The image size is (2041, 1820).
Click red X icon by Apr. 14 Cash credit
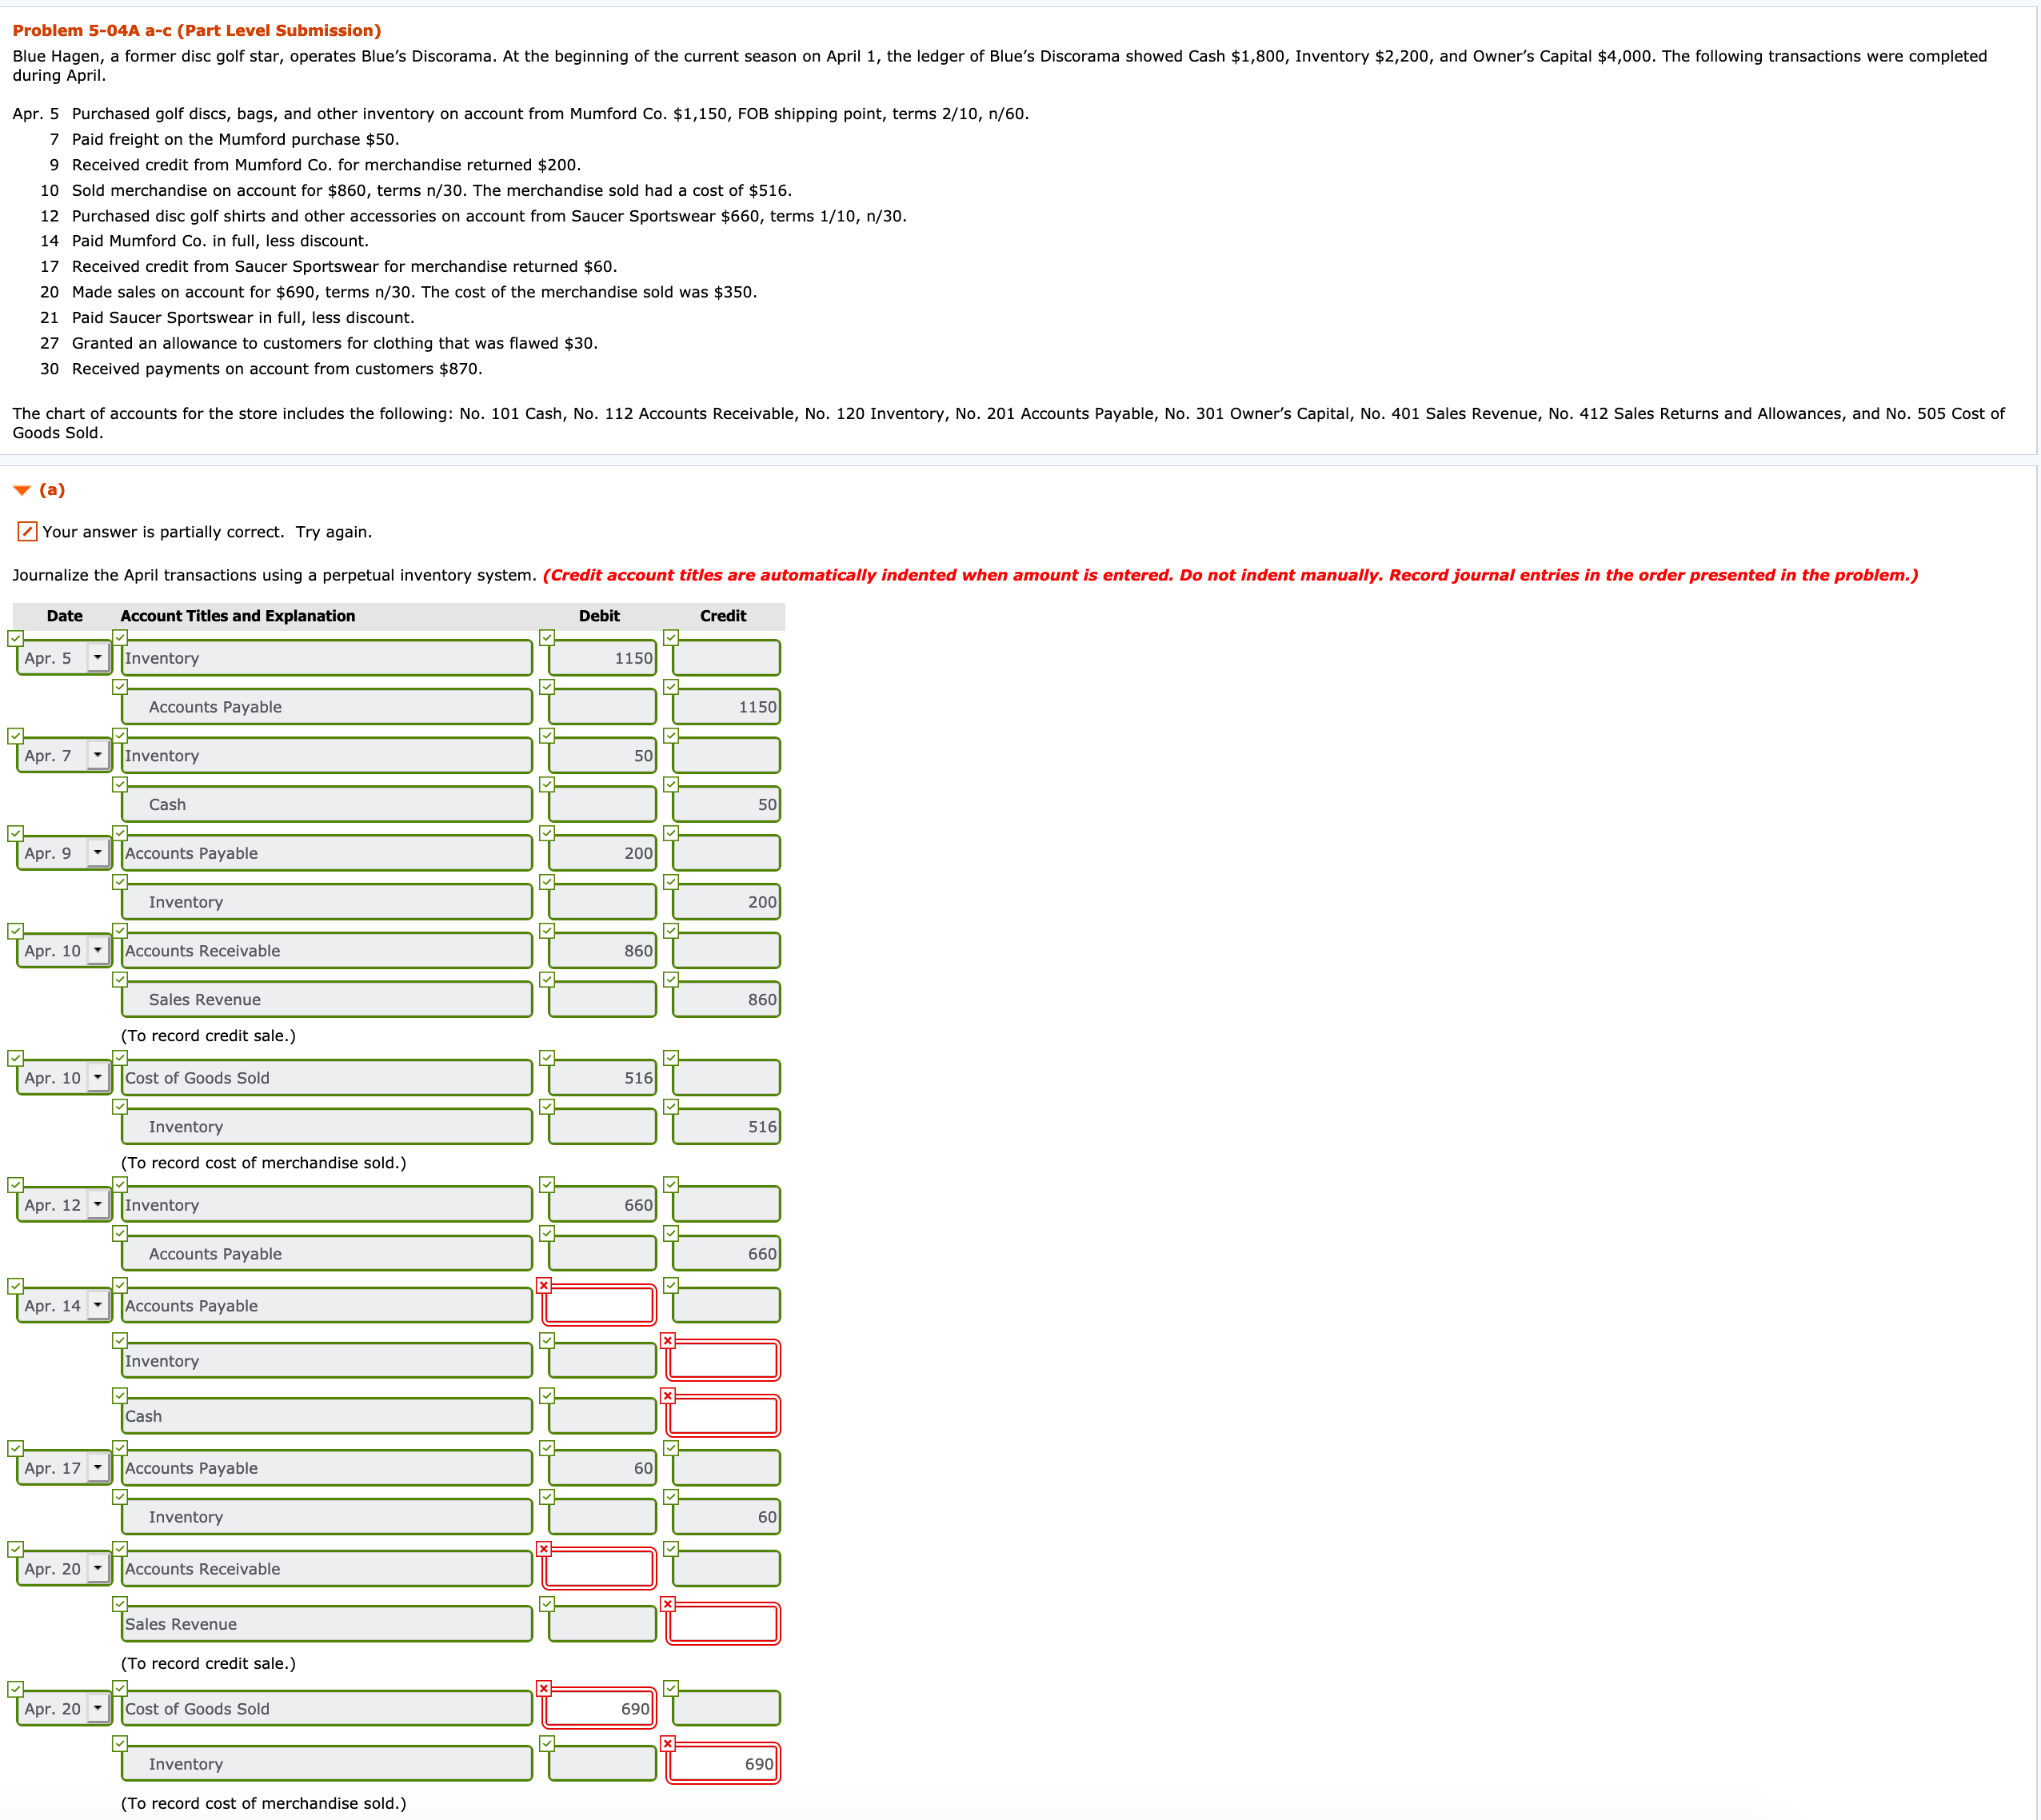click(667, 1395)
